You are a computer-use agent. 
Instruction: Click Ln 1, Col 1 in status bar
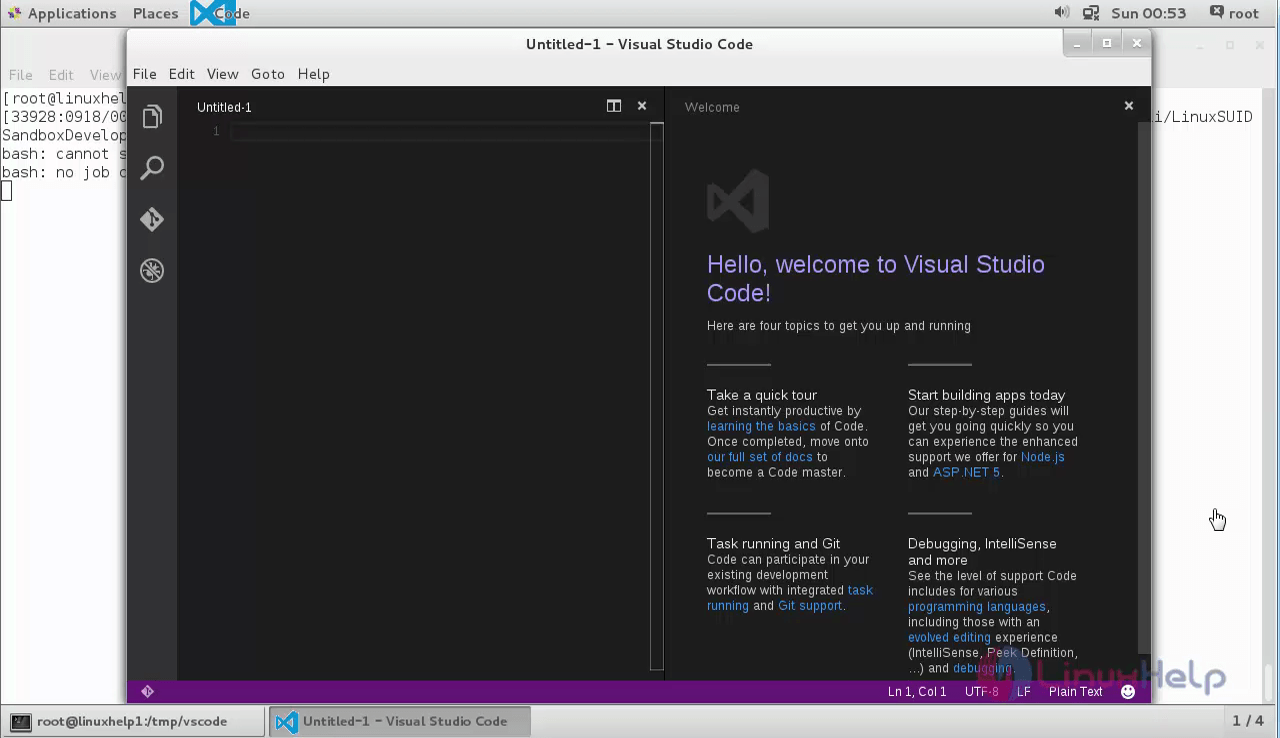pyautogui.click(x=917, y=691)
